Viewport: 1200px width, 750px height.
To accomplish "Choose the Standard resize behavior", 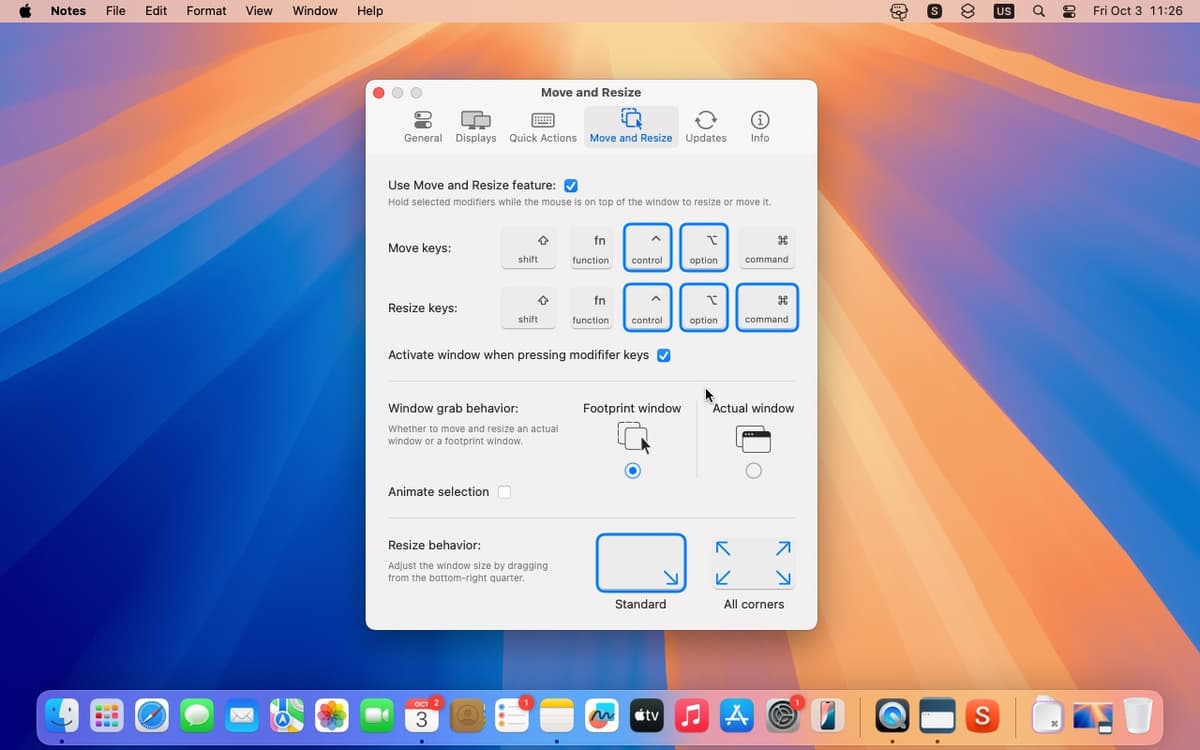I will pos(641,564).
